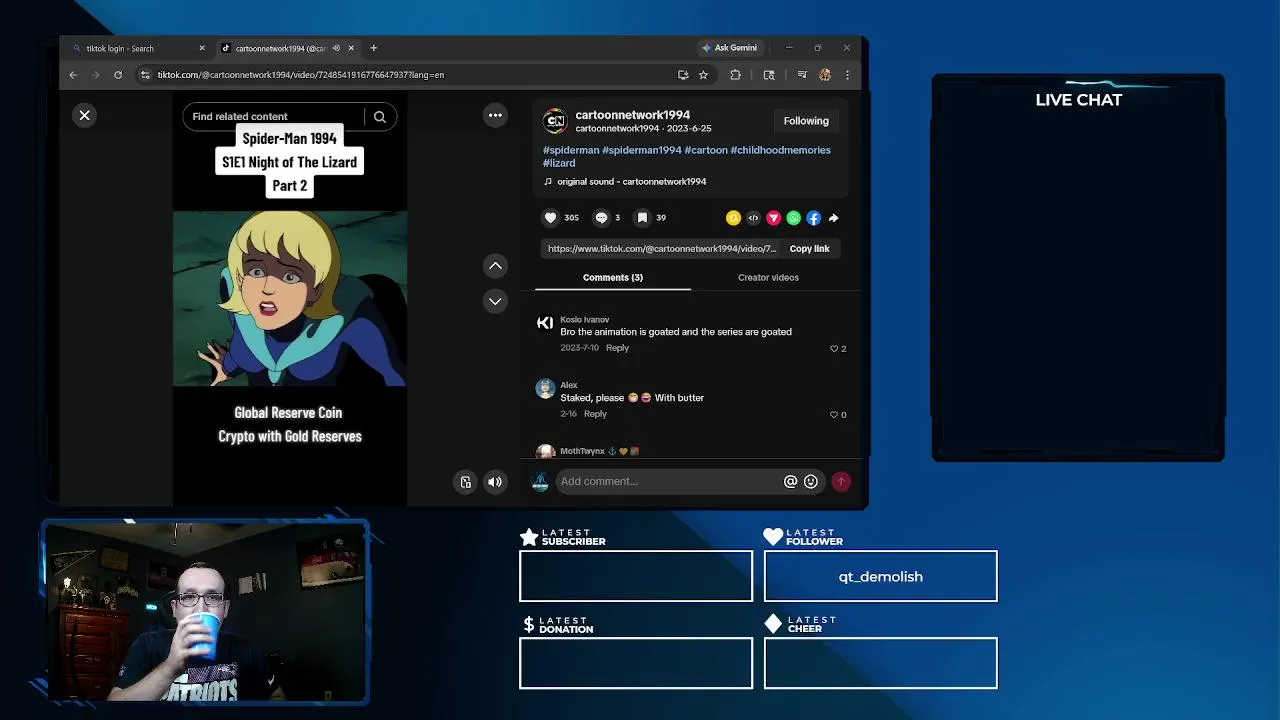Open #cartoon hashtag
1280x720 pixels.
pos(706,150)
